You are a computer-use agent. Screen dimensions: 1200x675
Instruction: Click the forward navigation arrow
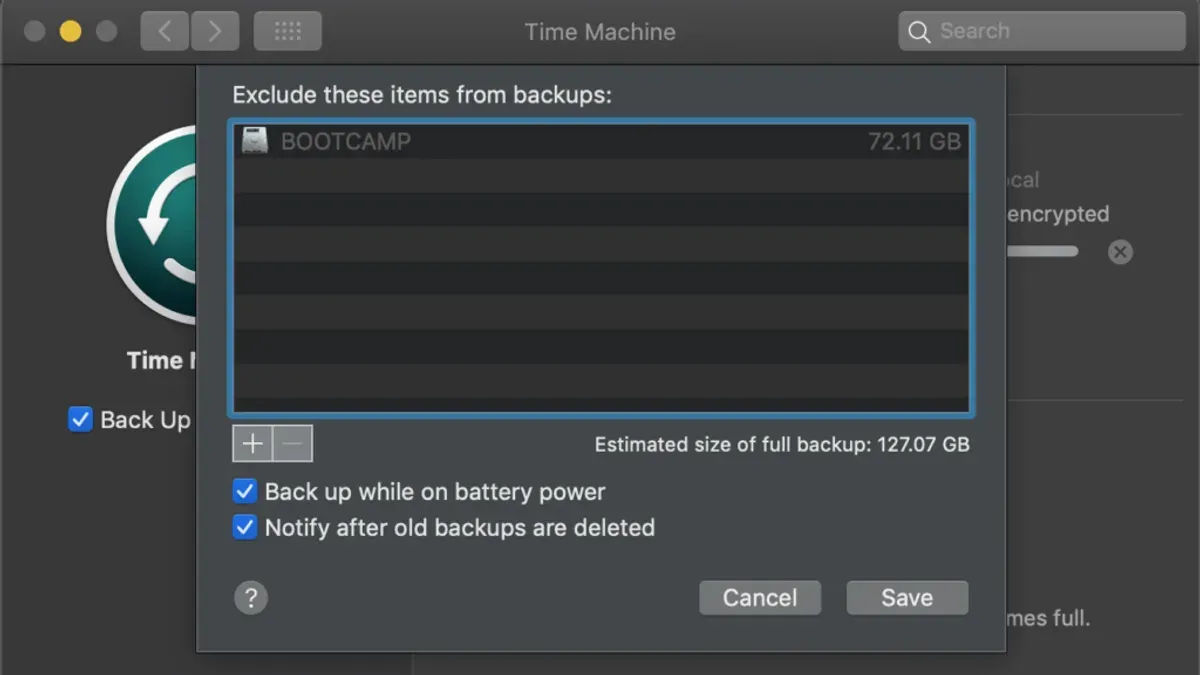[214, 31]
